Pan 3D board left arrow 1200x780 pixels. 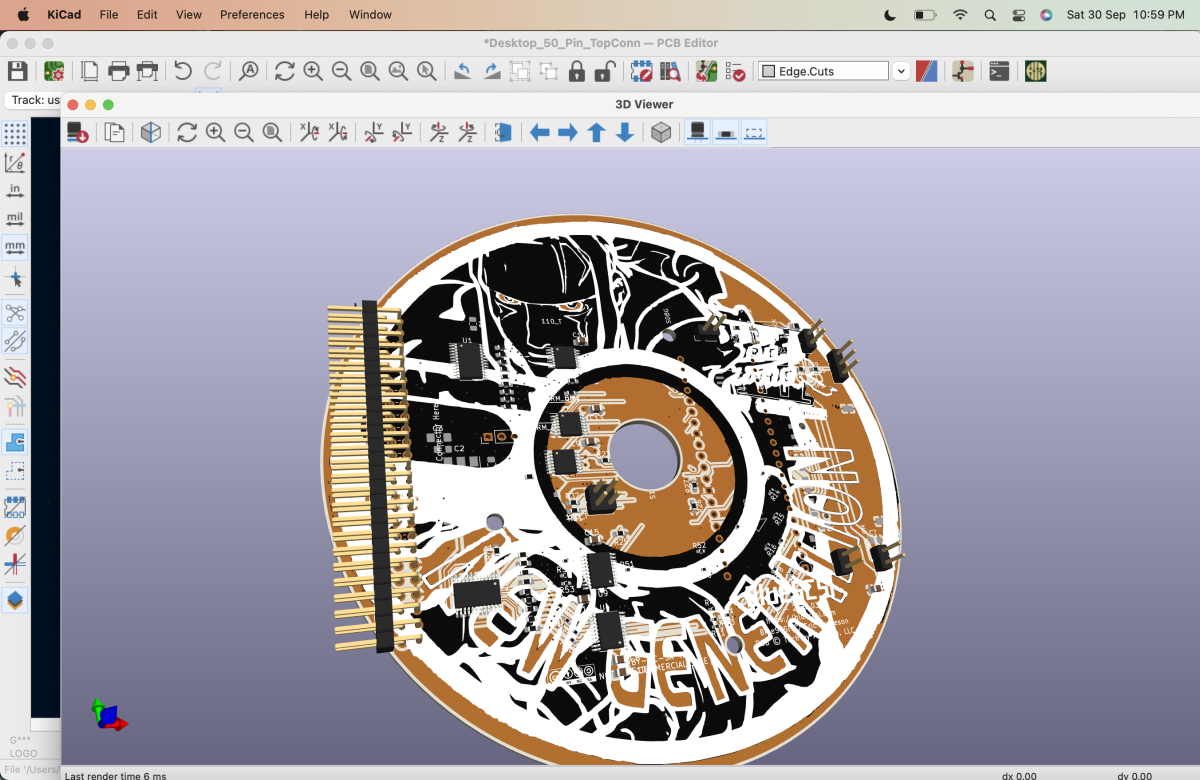click(540, 132)
